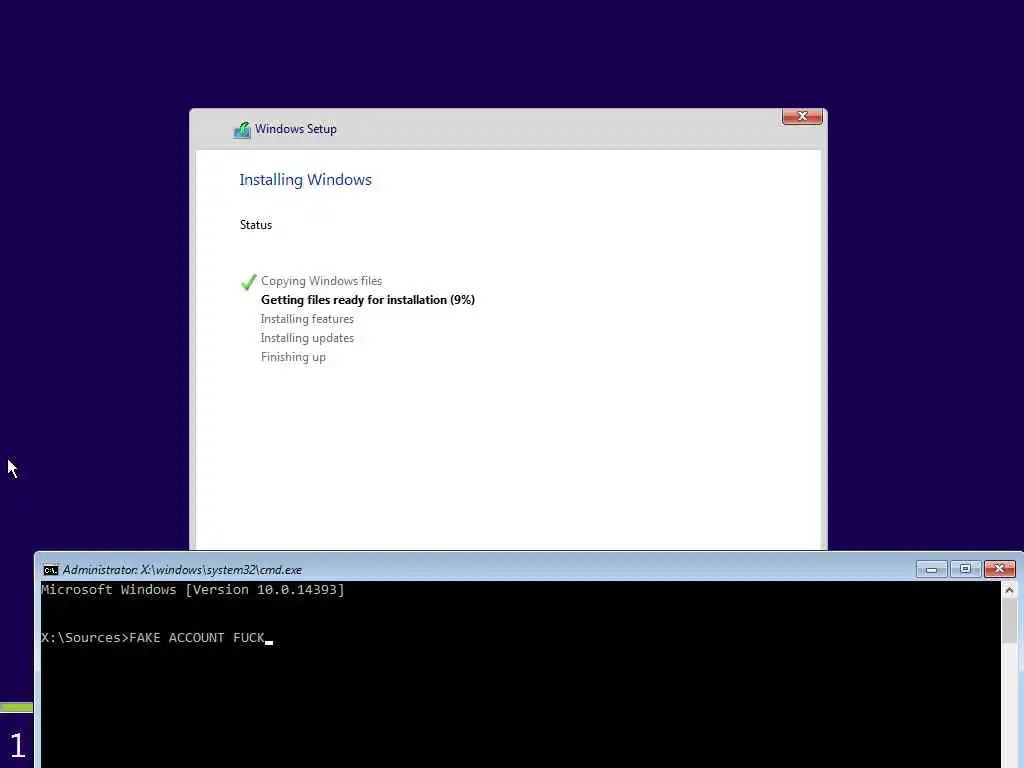
Task: Close the Administrator cmd.exe window
Action: coord(999,569)
